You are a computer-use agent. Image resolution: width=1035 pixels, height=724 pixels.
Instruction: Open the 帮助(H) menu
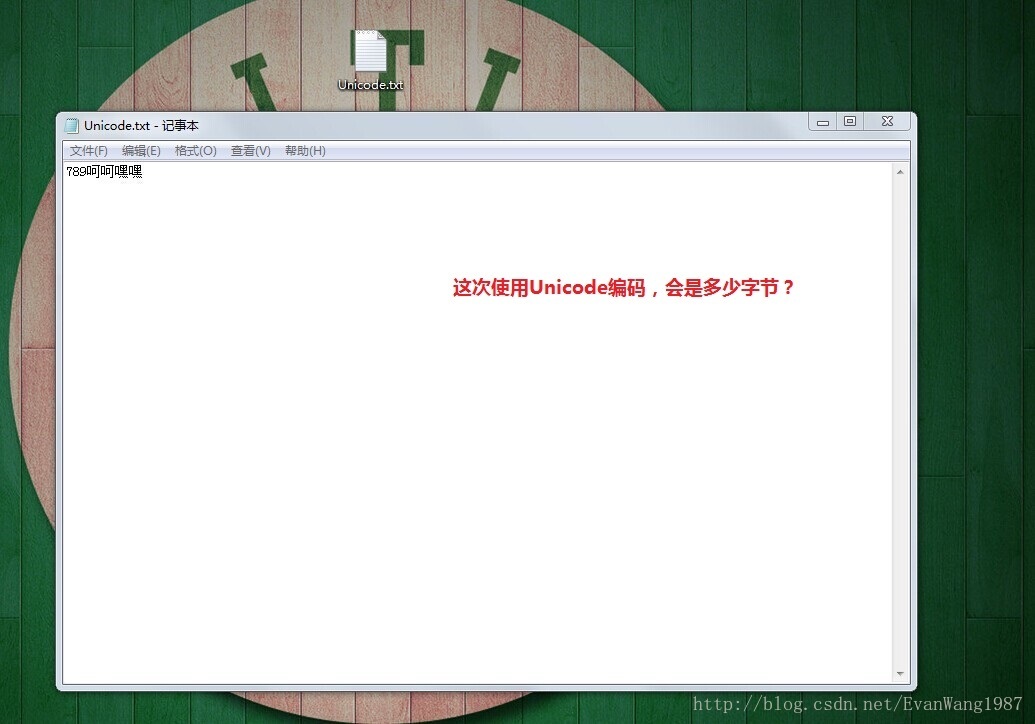(x=305, y=150)
